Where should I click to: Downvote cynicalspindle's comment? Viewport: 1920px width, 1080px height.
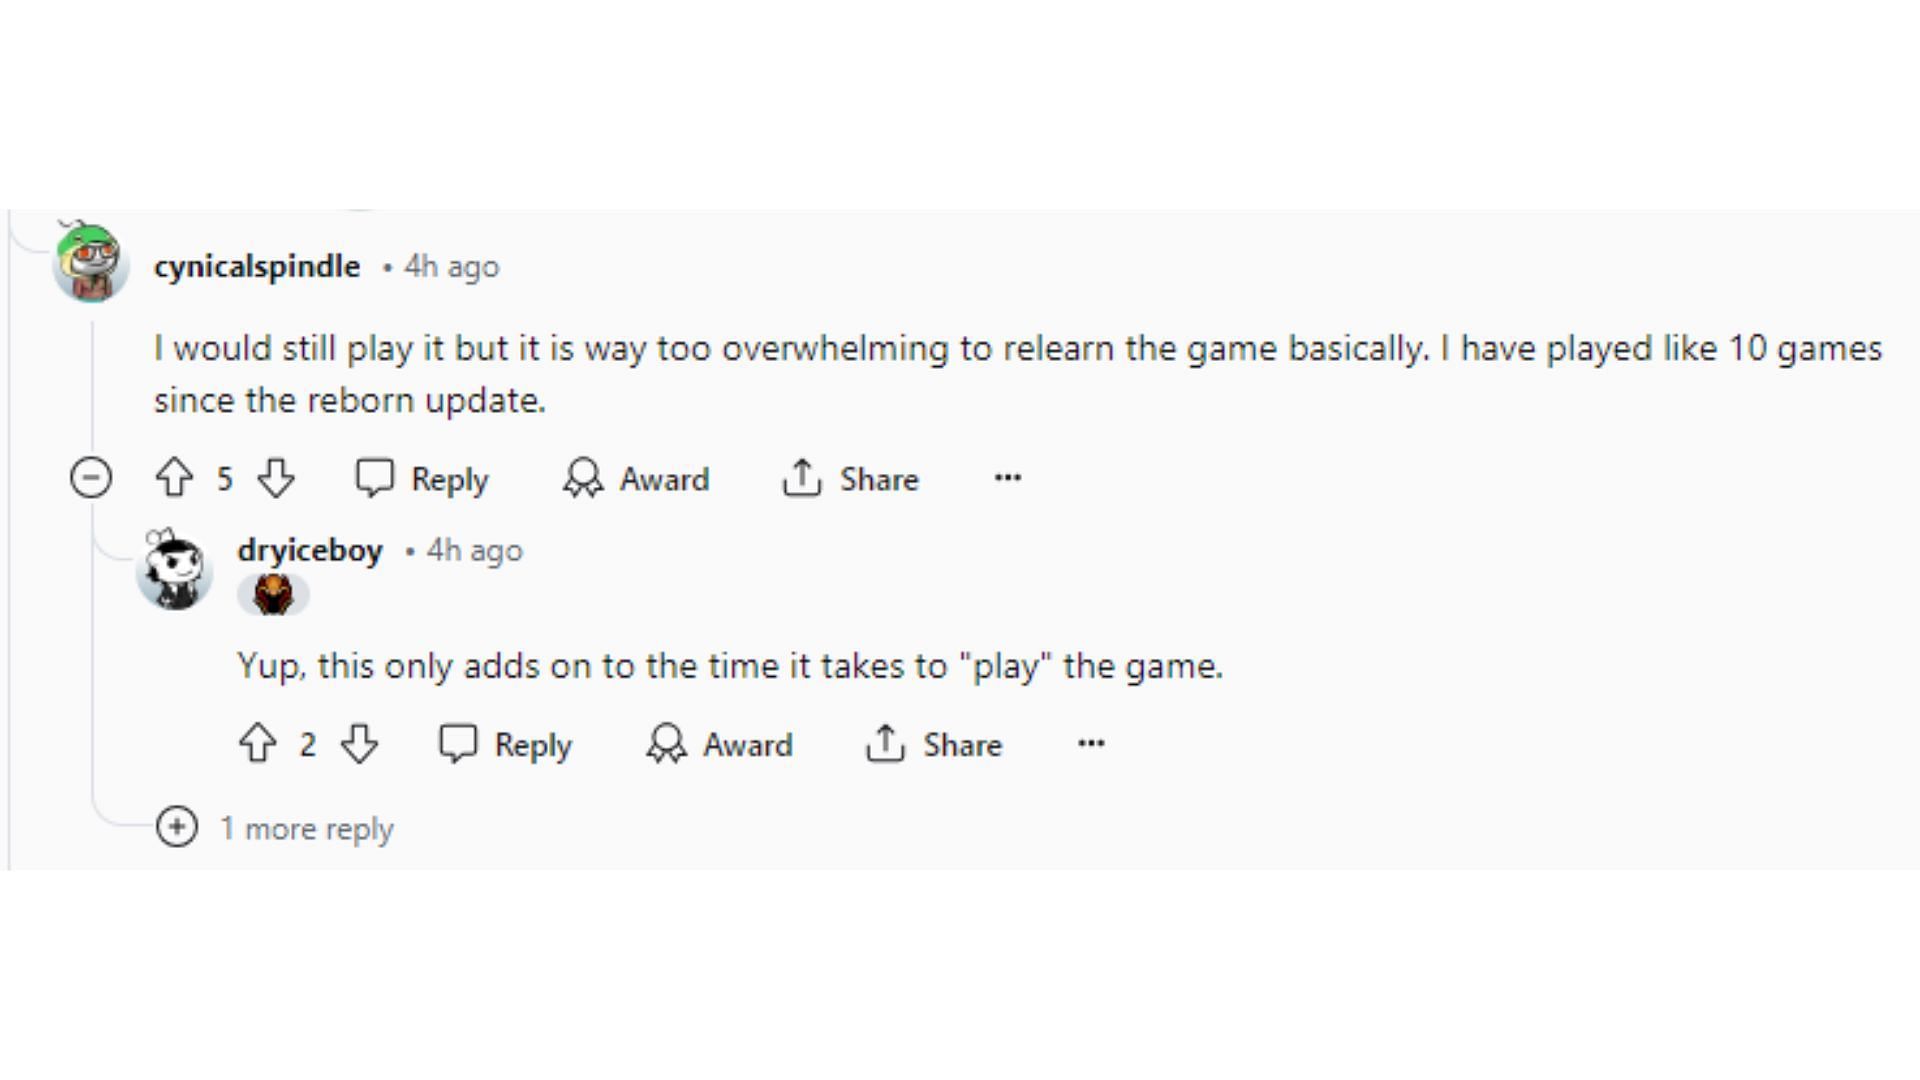coord(276,478)
